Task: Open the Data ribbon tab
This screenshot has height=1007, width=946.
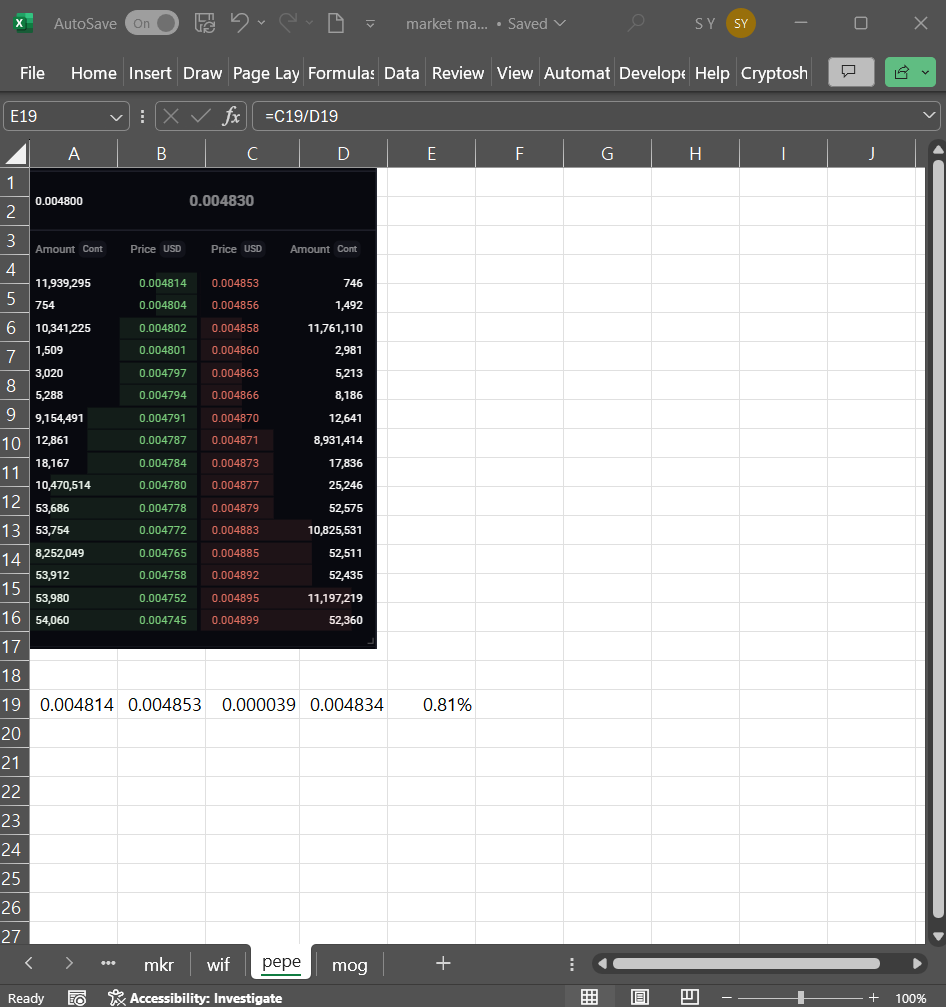Action: 401,73
